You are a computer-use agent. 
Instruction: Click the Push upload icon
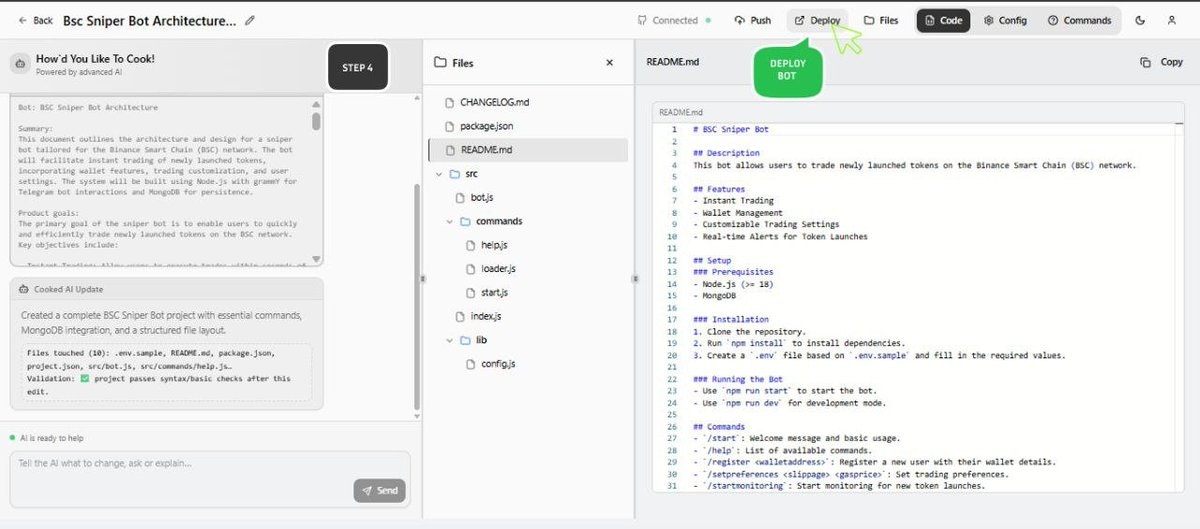[x=738, y=20]
